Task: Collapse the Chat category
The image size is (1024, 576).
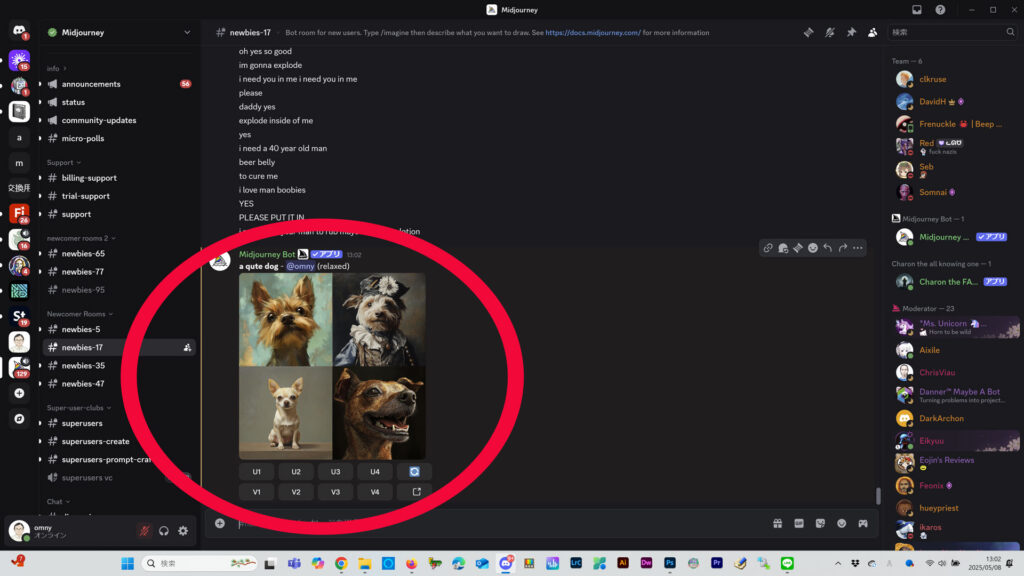Action: point(58,502)
